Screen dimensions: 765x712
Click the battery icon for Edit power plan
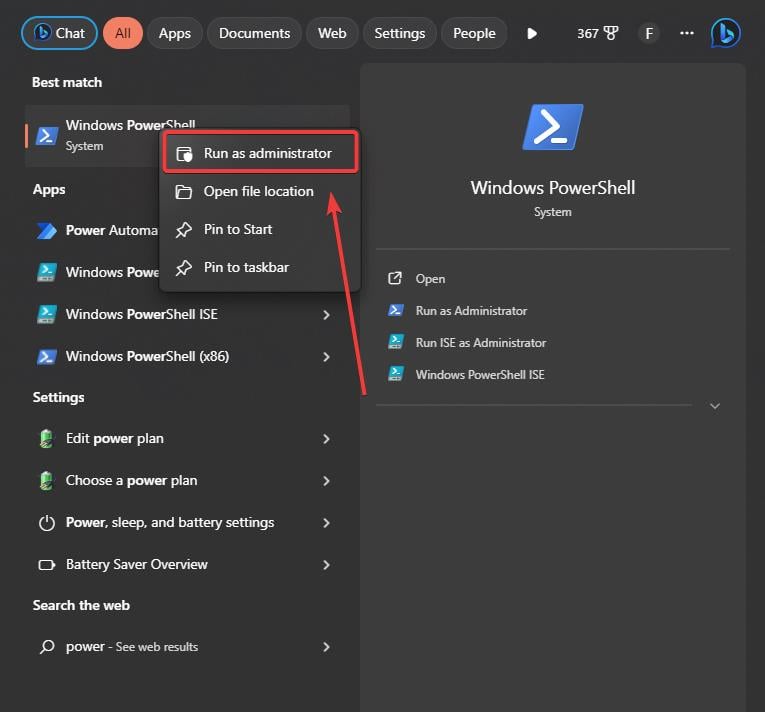coord(46,439)
